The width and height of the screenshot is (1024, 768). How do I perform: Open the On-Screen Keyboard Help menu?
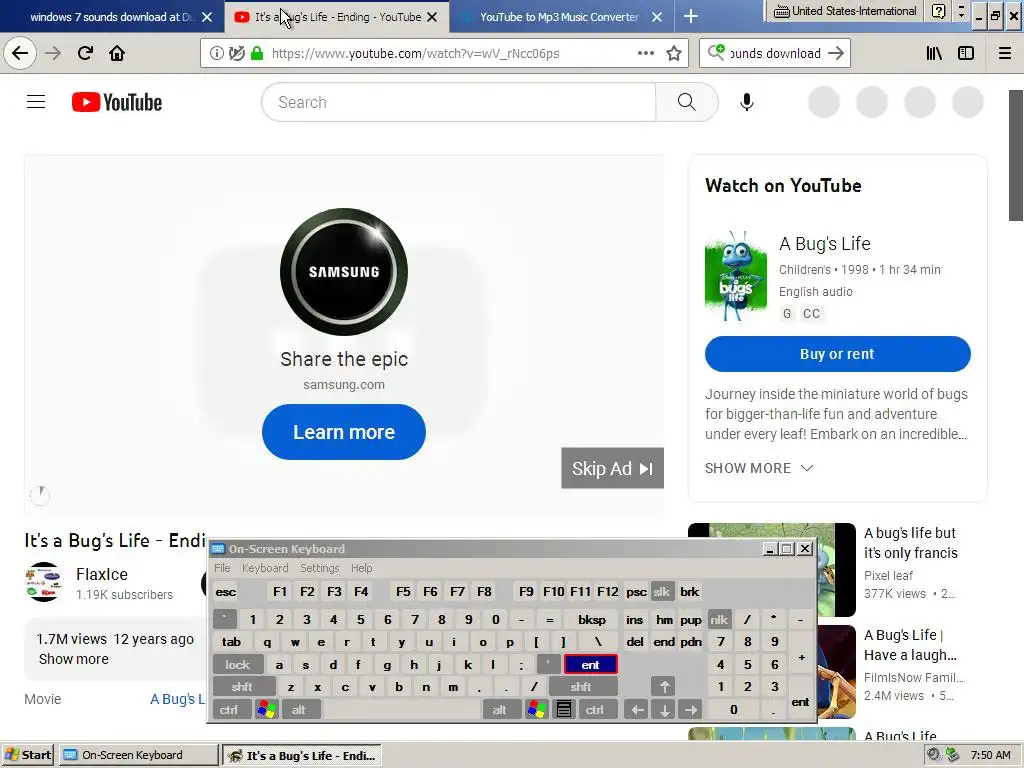[x=362, y=568]
